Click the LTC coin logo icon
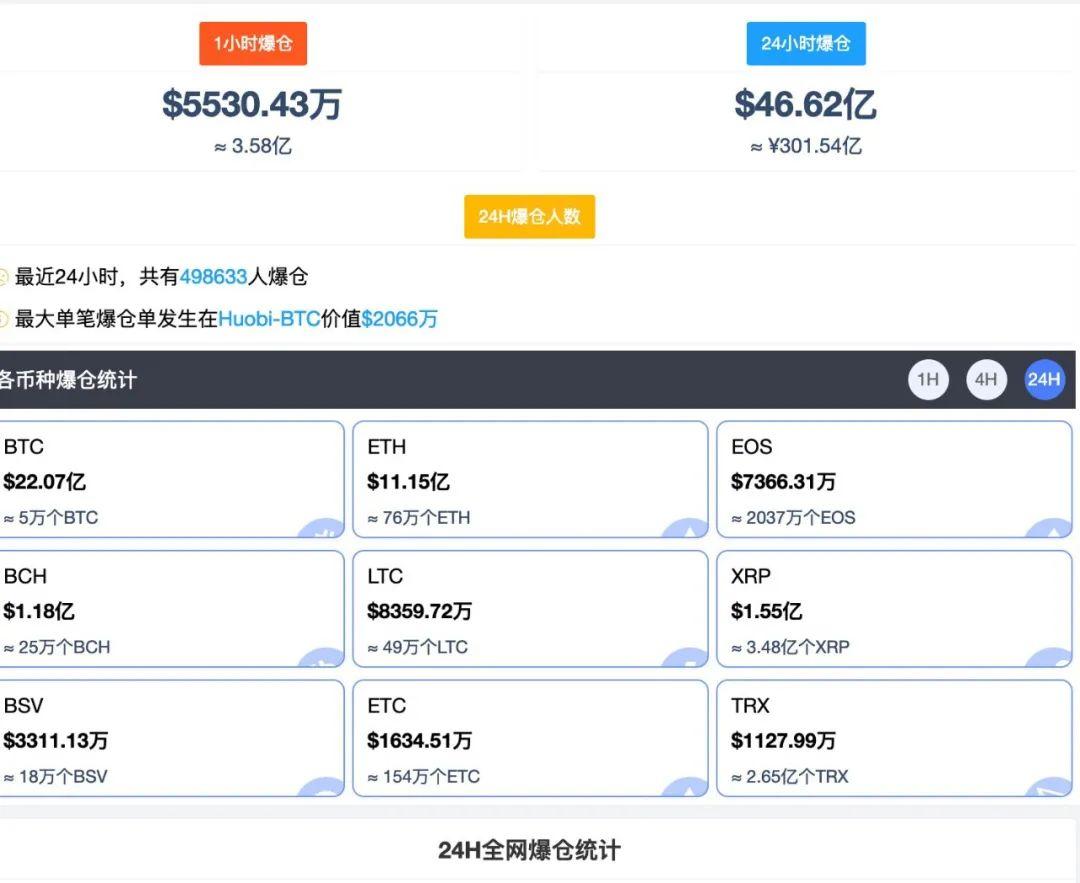This screenshot has height=883, width=1080. [685, 660]
